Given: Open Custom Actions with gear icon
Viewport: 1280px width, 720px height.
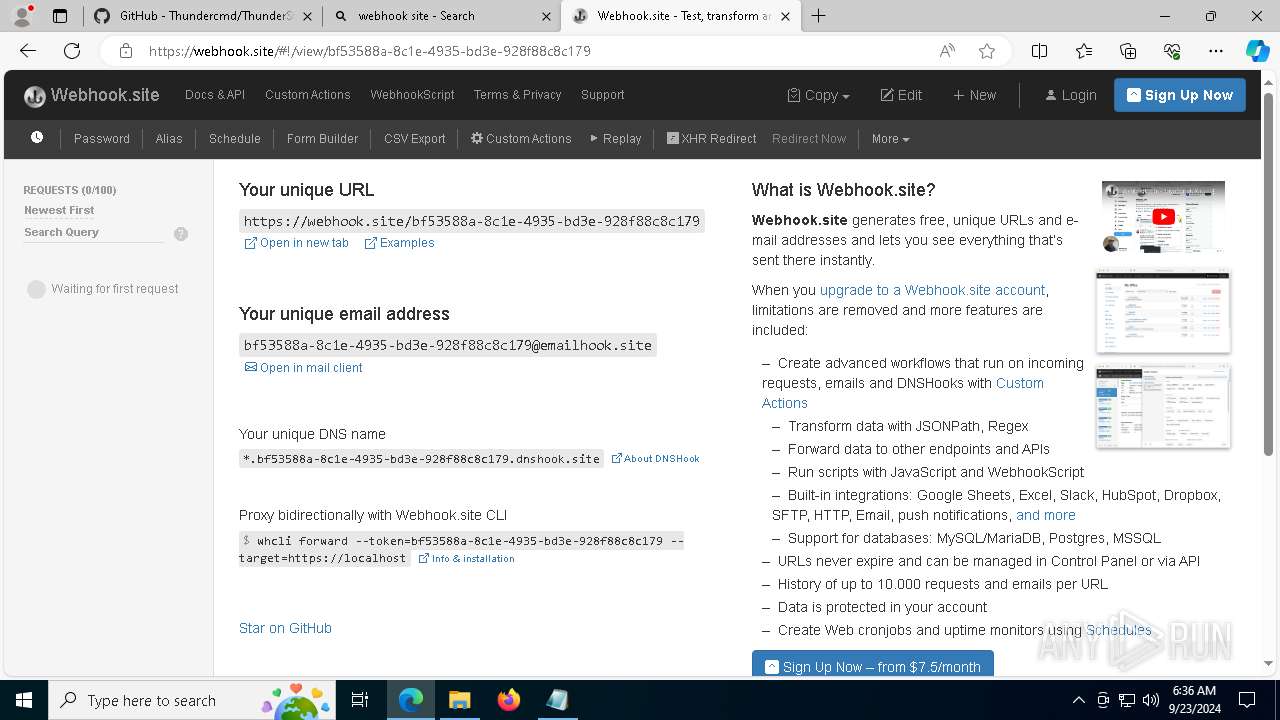Looking at the screenshot, I should (521, 138).
